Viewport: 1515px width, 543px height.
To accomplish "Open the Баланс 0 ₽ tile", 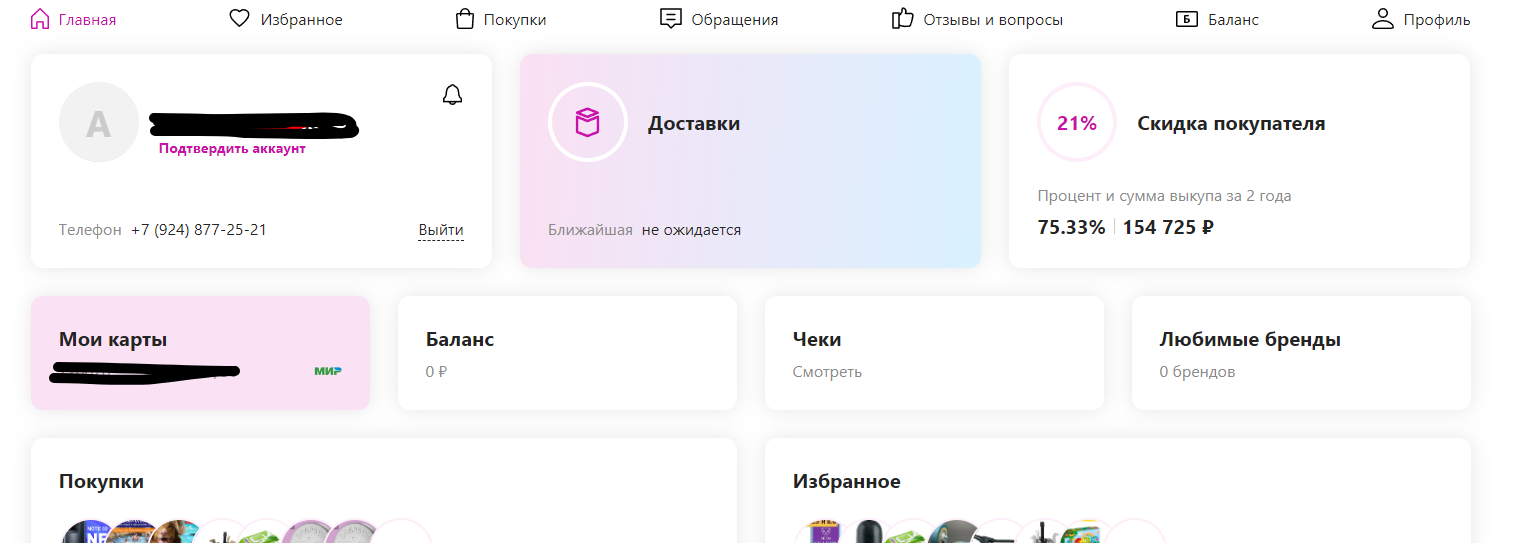I will pyautogui.click(x=567, y=353).
